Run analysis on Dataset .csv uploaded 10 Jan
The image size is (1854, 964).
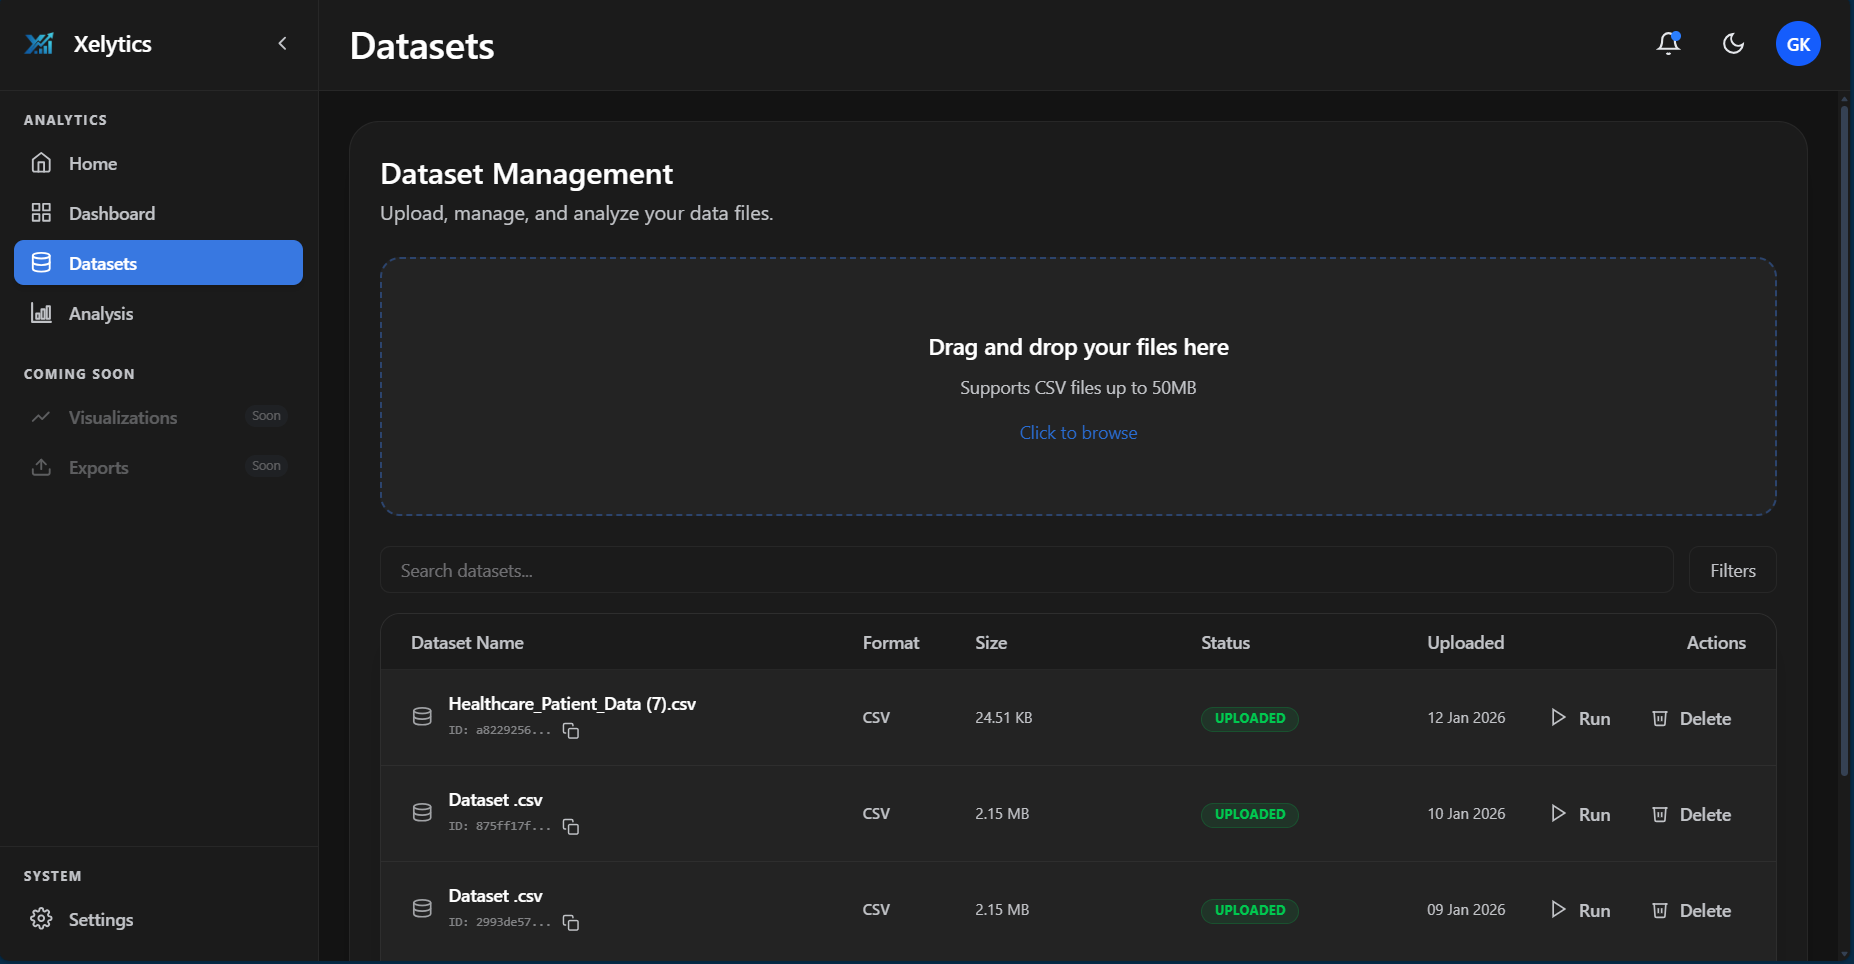point(1582,814)
